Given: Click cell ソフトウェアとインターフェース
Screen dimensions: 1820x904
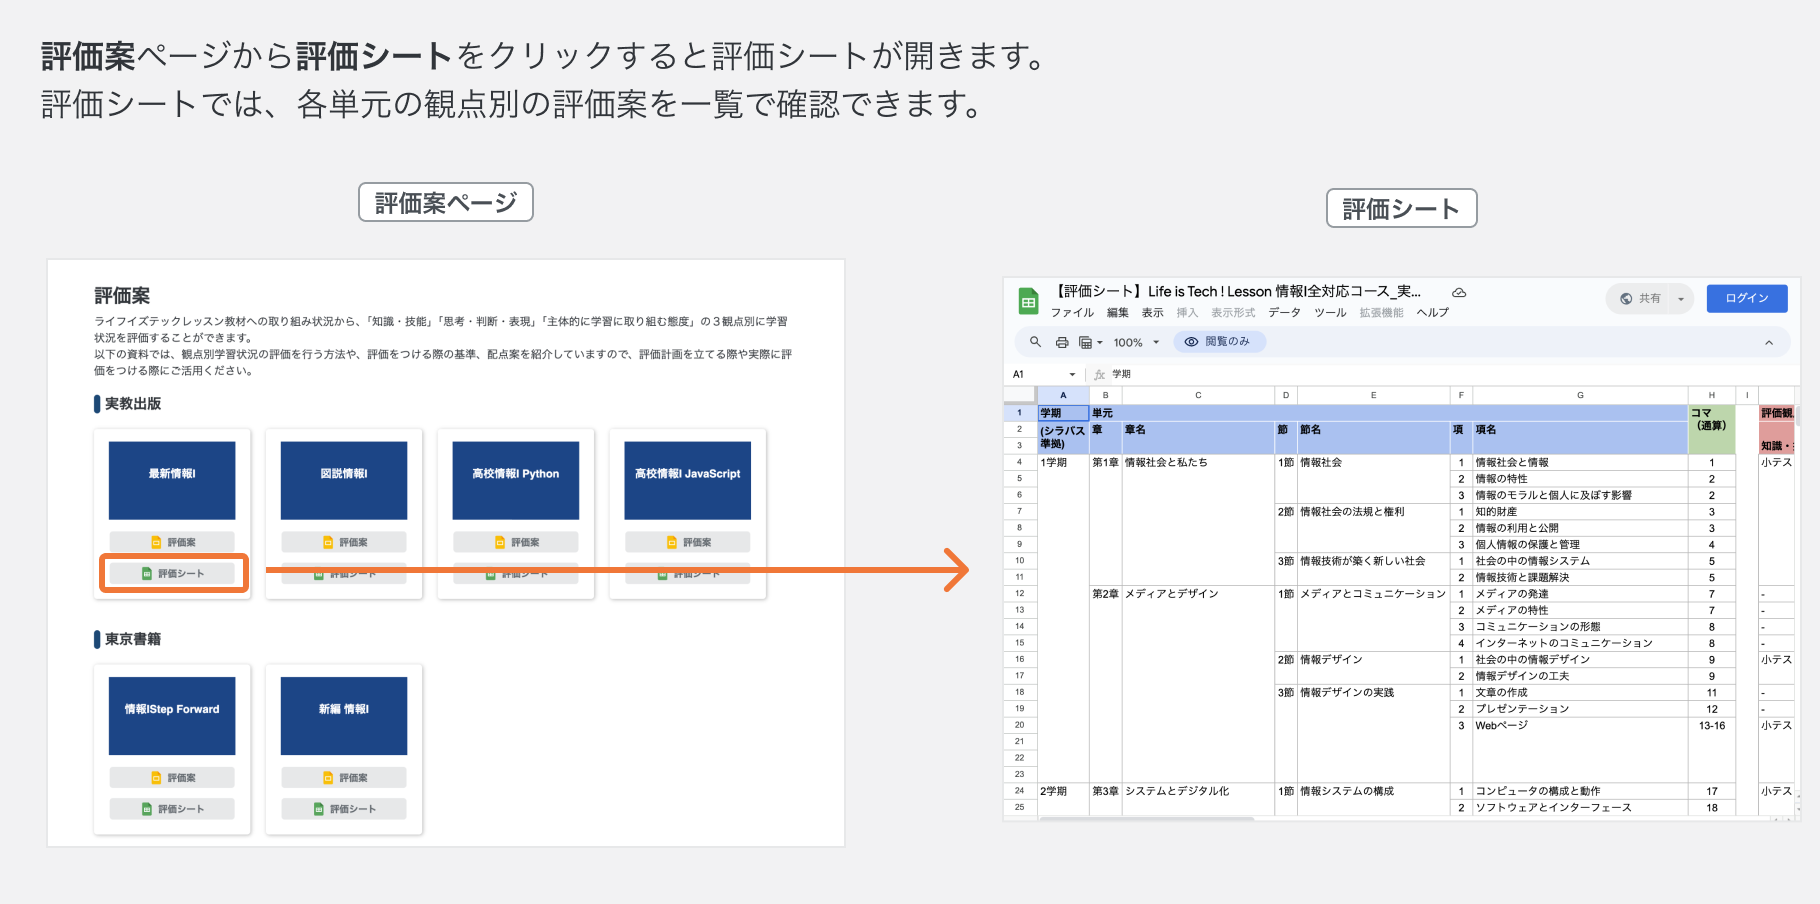Looking at the screenshot, I should tap(1580, 808).
